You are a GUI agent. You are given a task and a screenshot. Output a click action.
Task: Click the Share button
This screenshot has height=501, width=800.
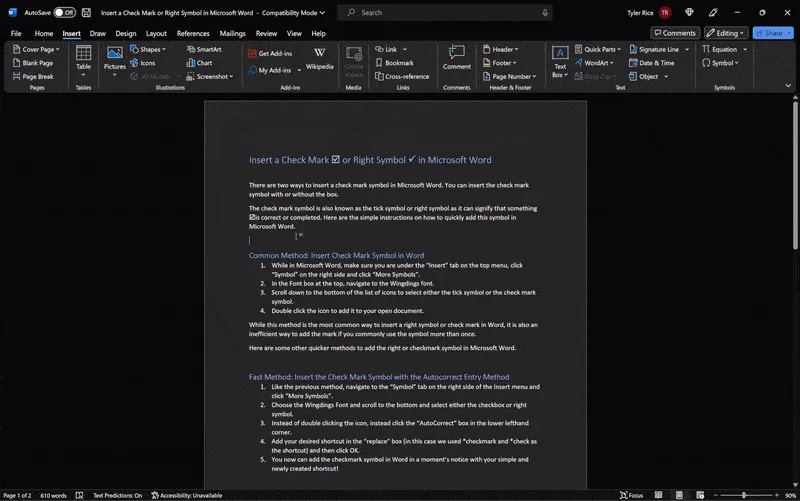(773, 33)
